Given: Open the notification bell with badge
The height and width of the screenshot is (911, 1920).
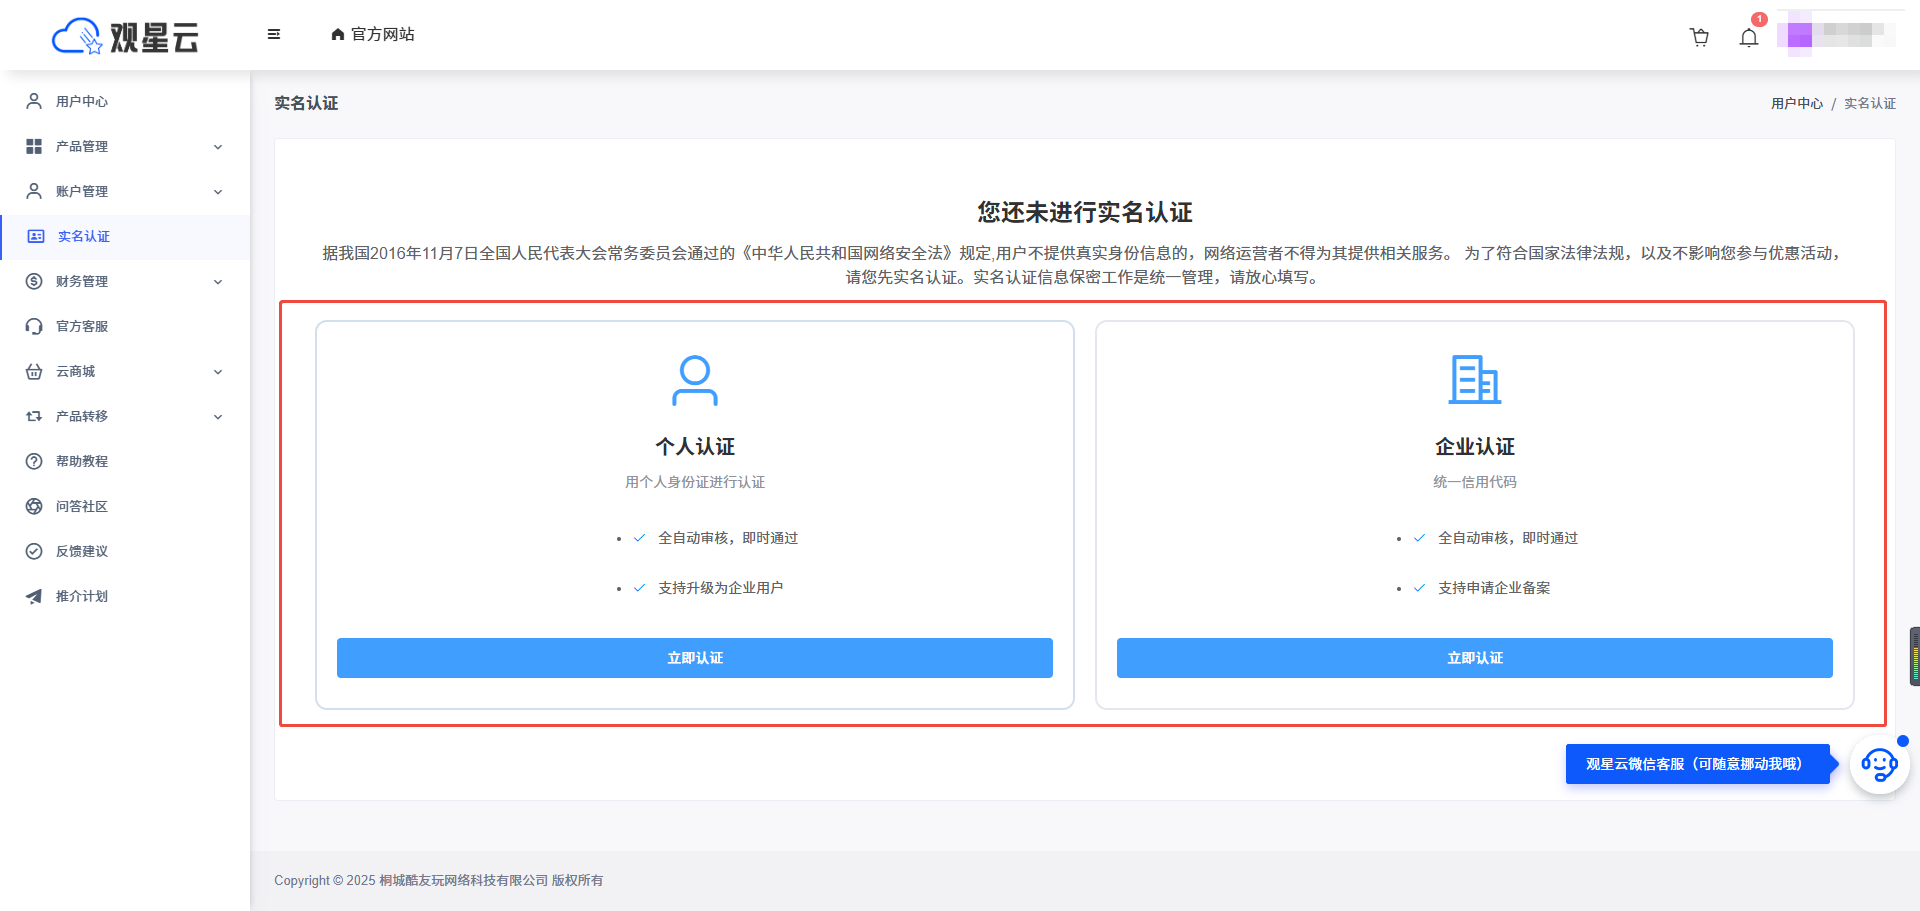Looking at the screenshot, I should [1748, 37].
